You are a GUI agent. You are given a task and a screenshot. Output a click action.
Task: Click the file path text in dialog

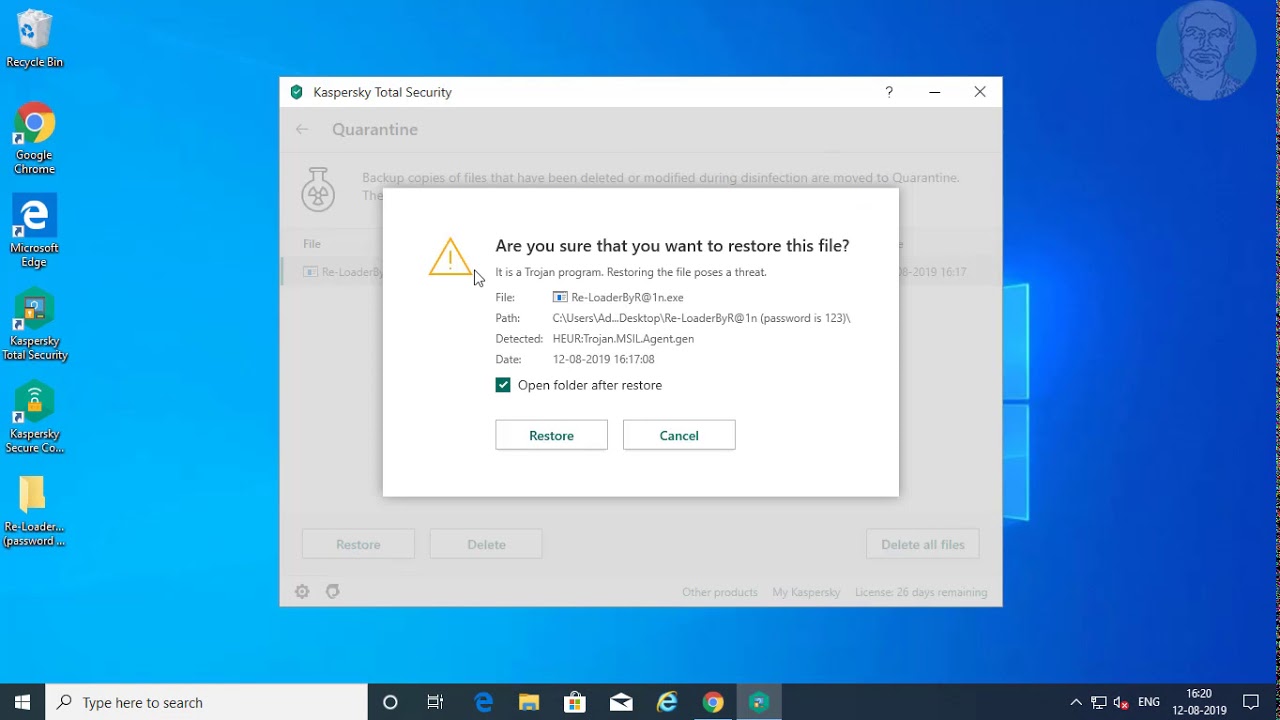701,318
